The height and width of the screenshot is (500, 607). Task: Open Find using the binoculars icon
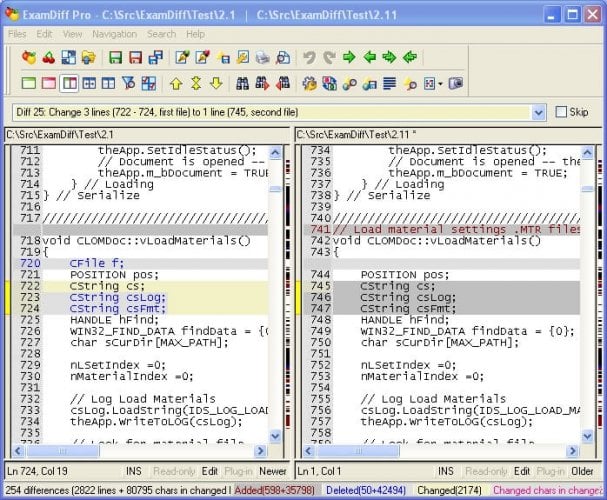(244, 83)
